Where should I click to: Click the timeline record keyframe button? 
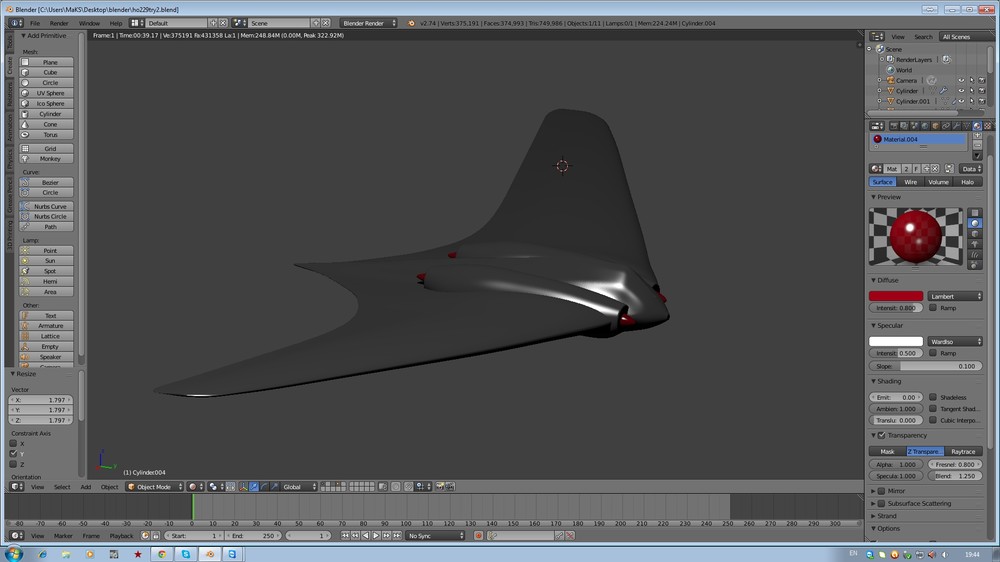478,536
